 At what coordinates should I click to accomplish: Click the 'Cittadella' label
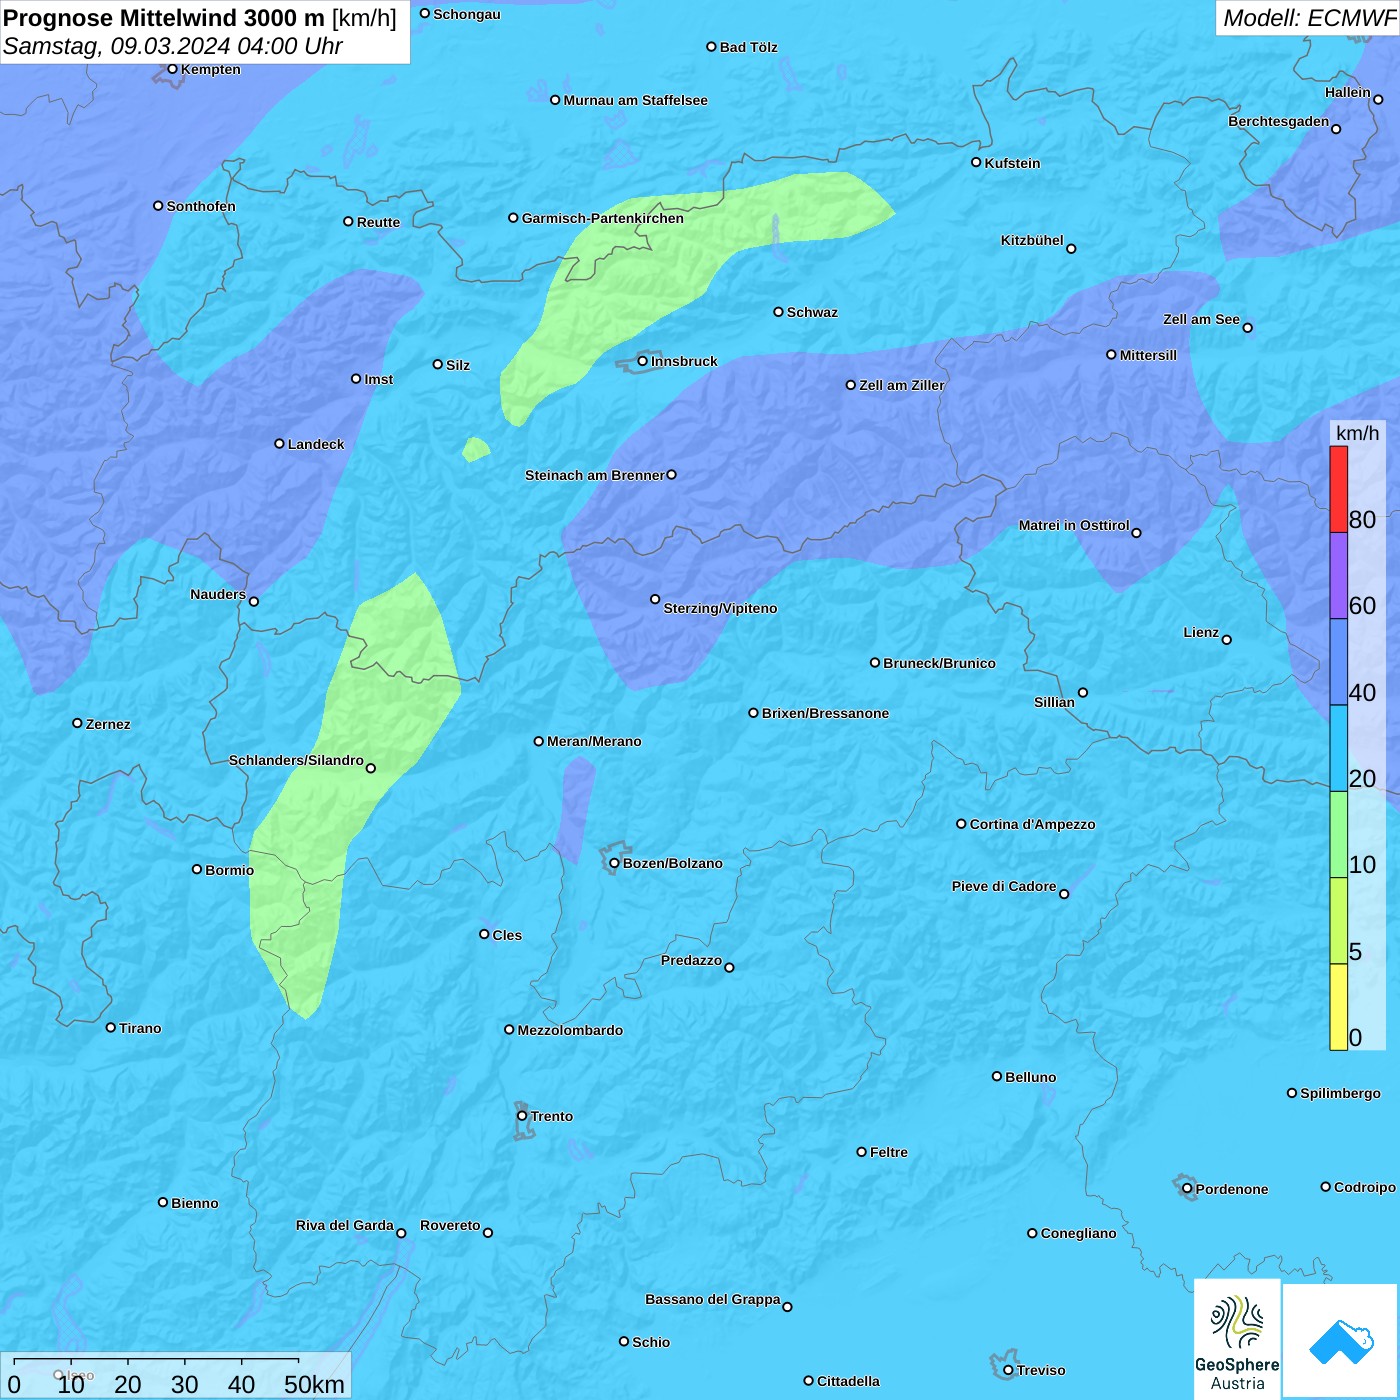(x=848, y=1381)
